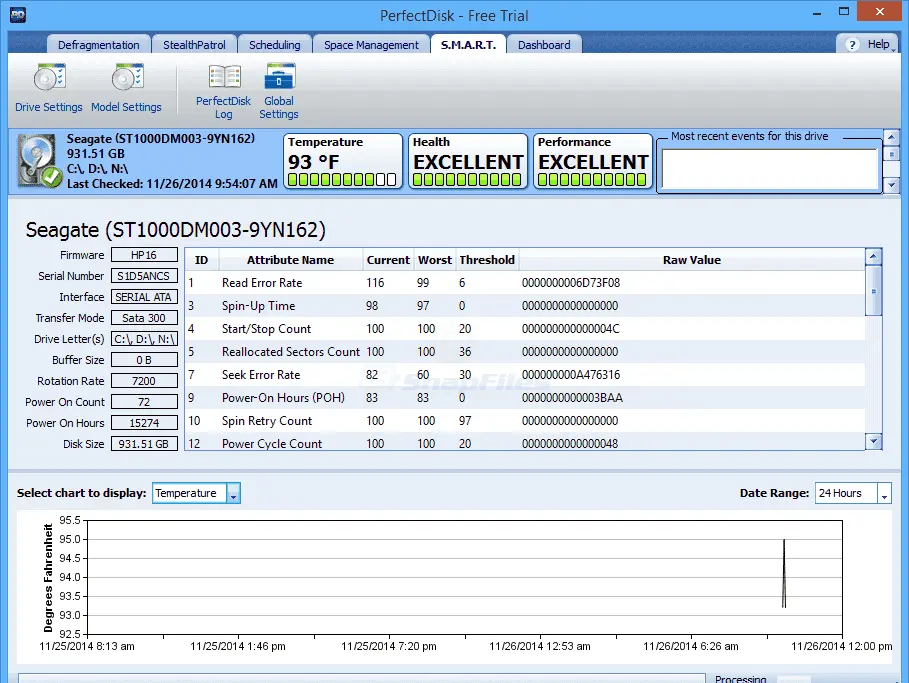The image size is (909, 683).
Task: Click the Firmware field HP16
Action: [144, 255]
